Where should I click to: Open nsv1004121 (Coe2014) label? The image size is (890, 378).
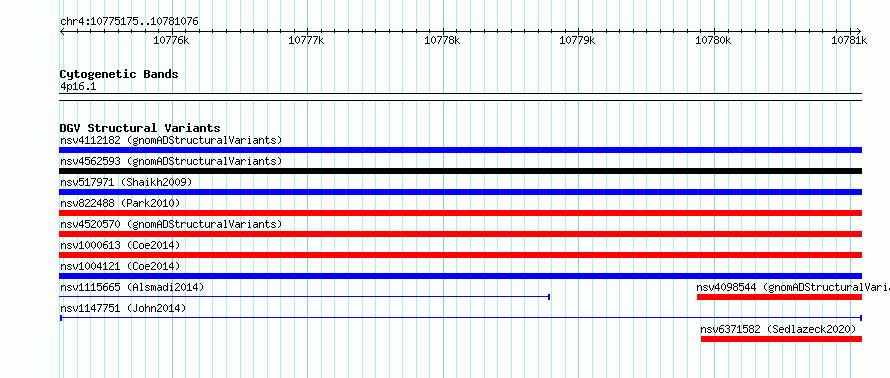pyautogui.click(x=120, y=266)
